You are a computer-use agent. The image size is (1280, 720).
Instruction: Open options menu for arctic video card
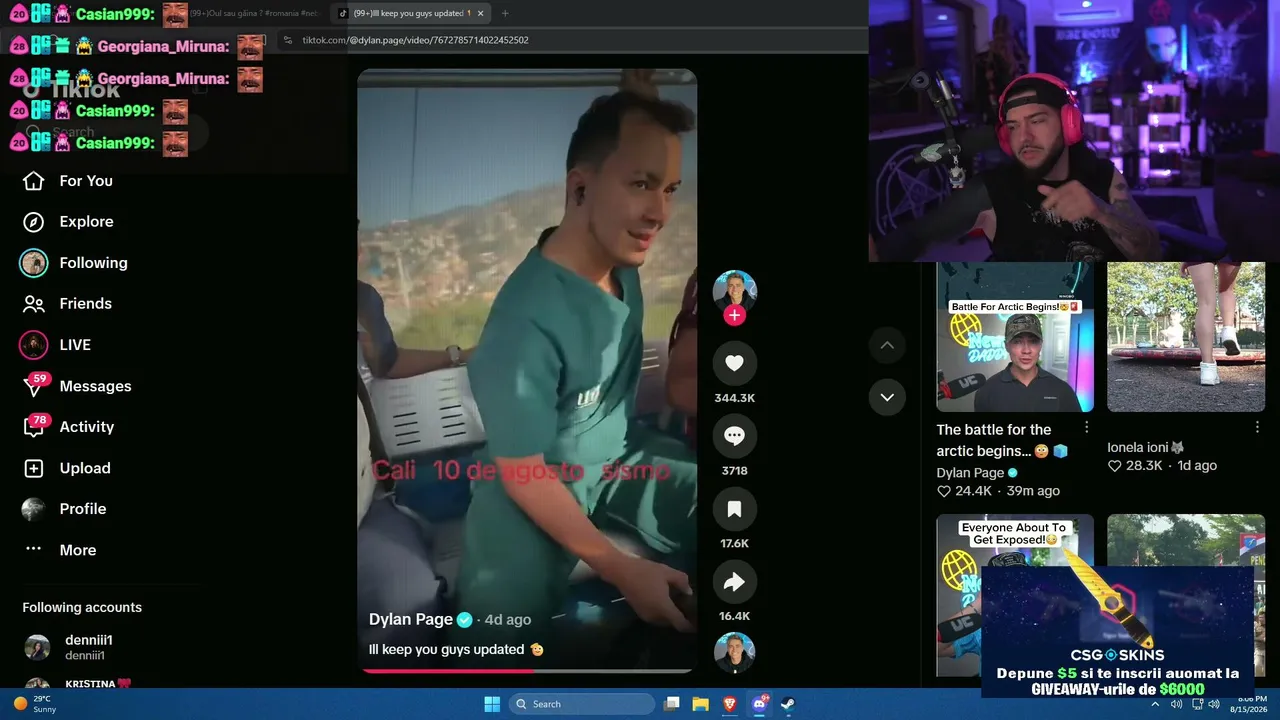tap(1086, 427)
